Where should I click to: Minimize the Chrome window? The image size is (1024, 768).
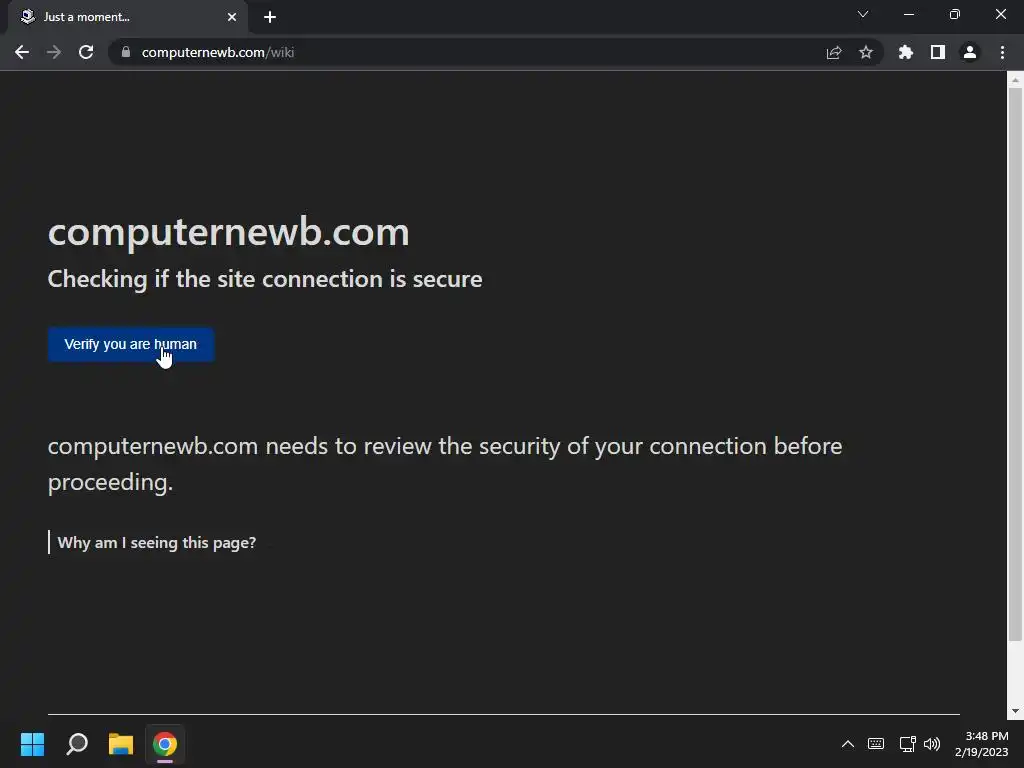(909, 14)
